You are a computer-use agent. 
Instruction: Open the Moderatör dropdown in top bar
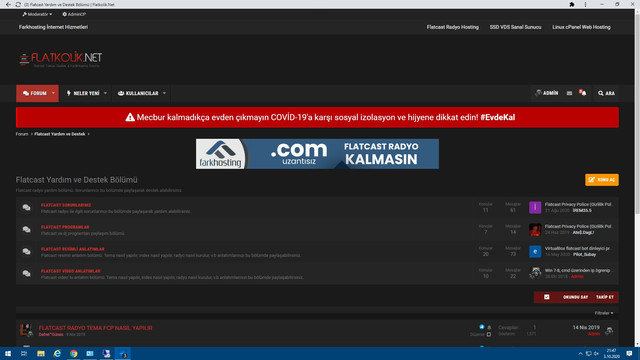37,14
